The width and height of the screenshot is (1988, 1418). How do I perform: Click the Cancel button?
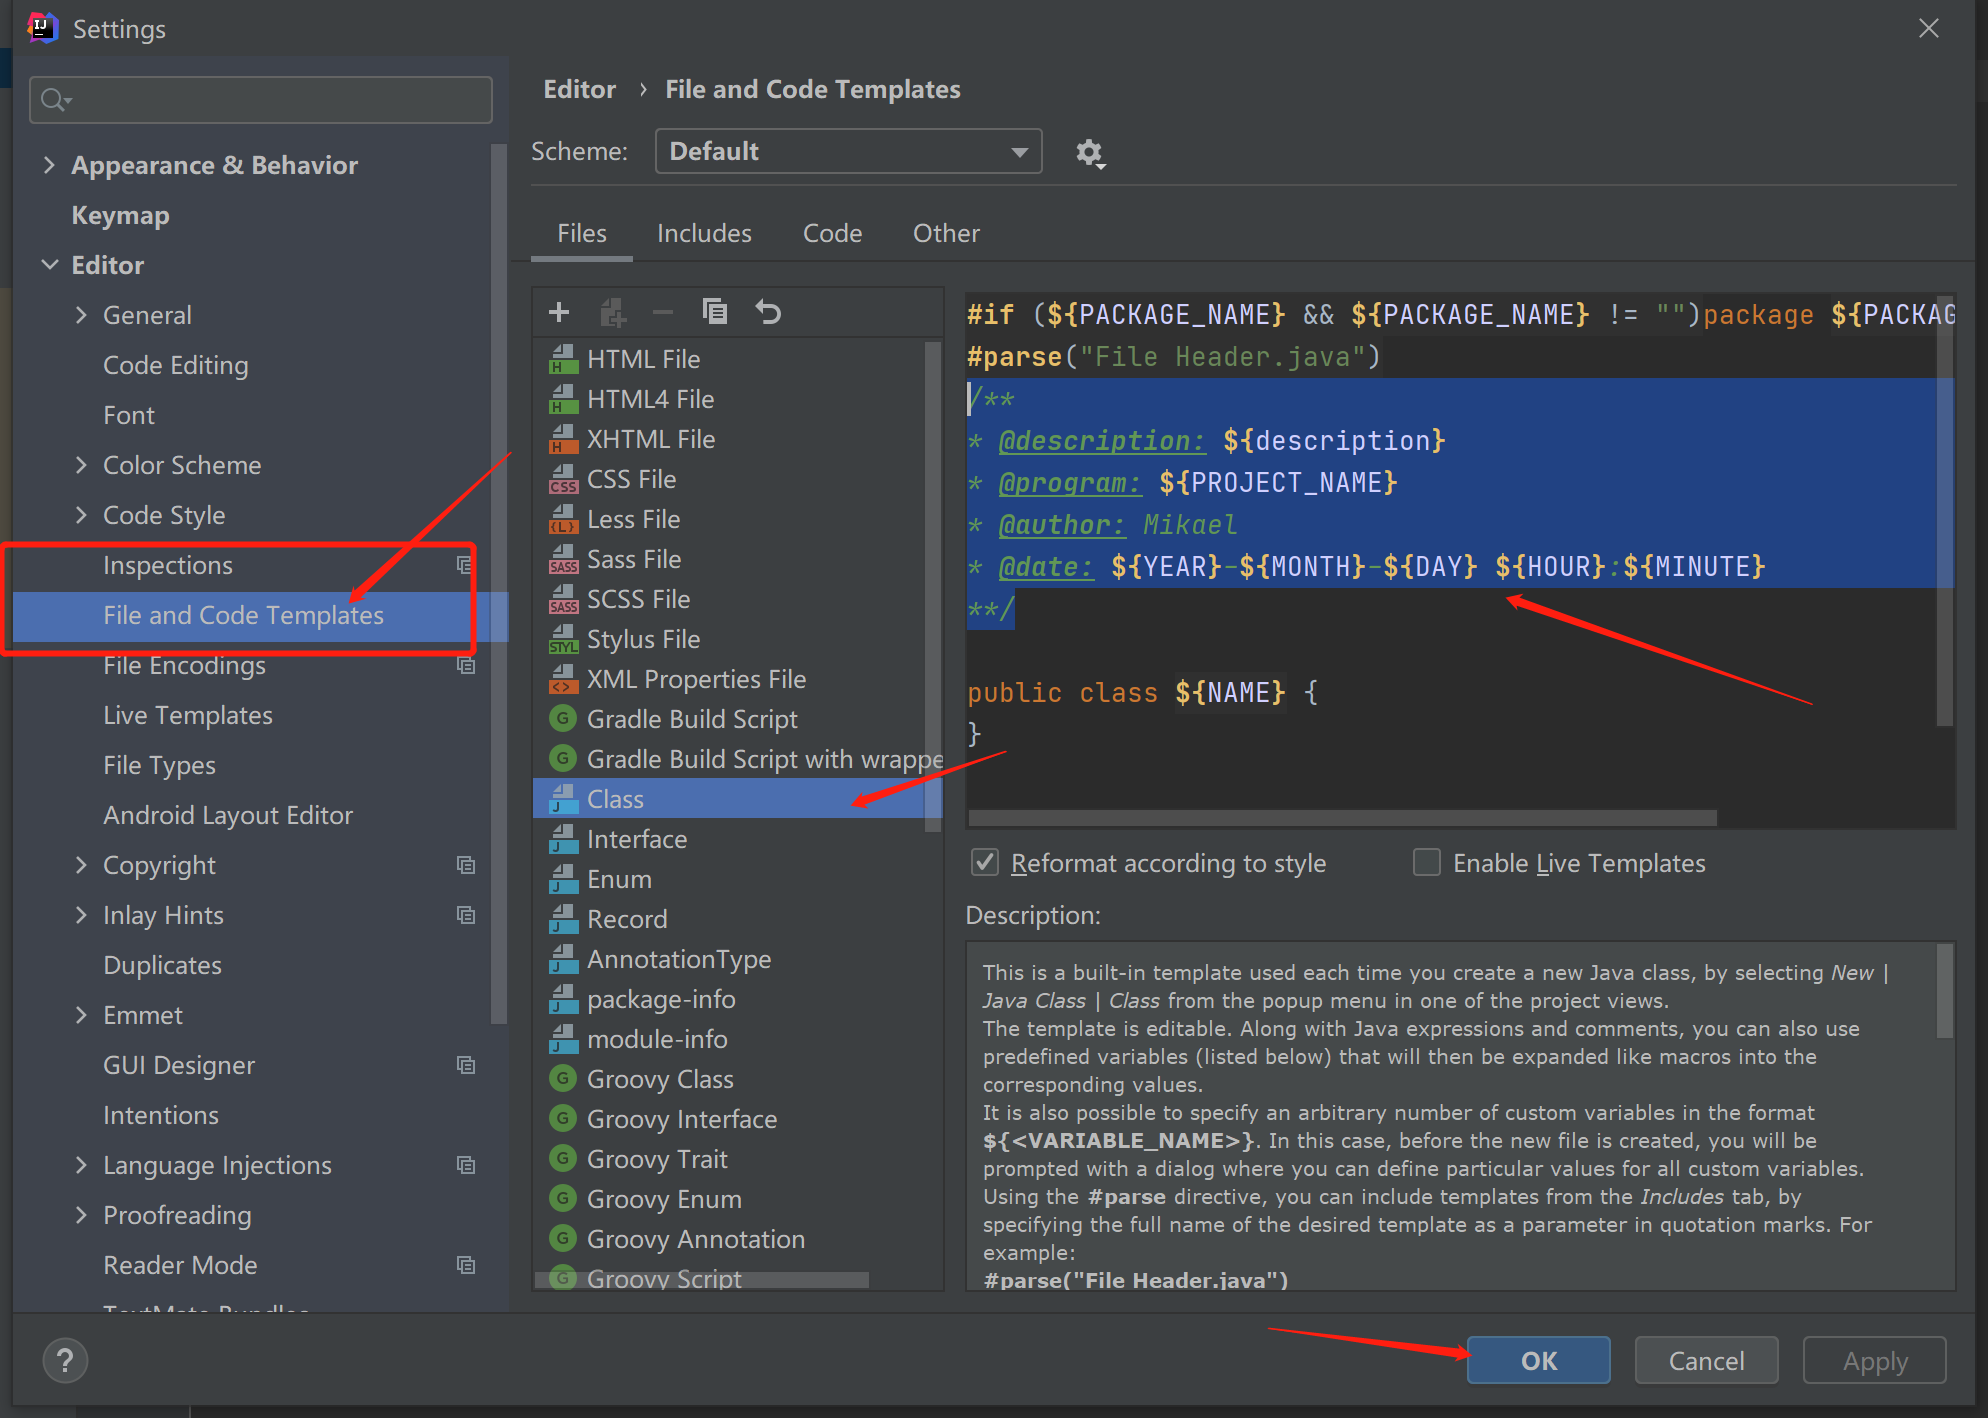(x=1705, y=1360)
